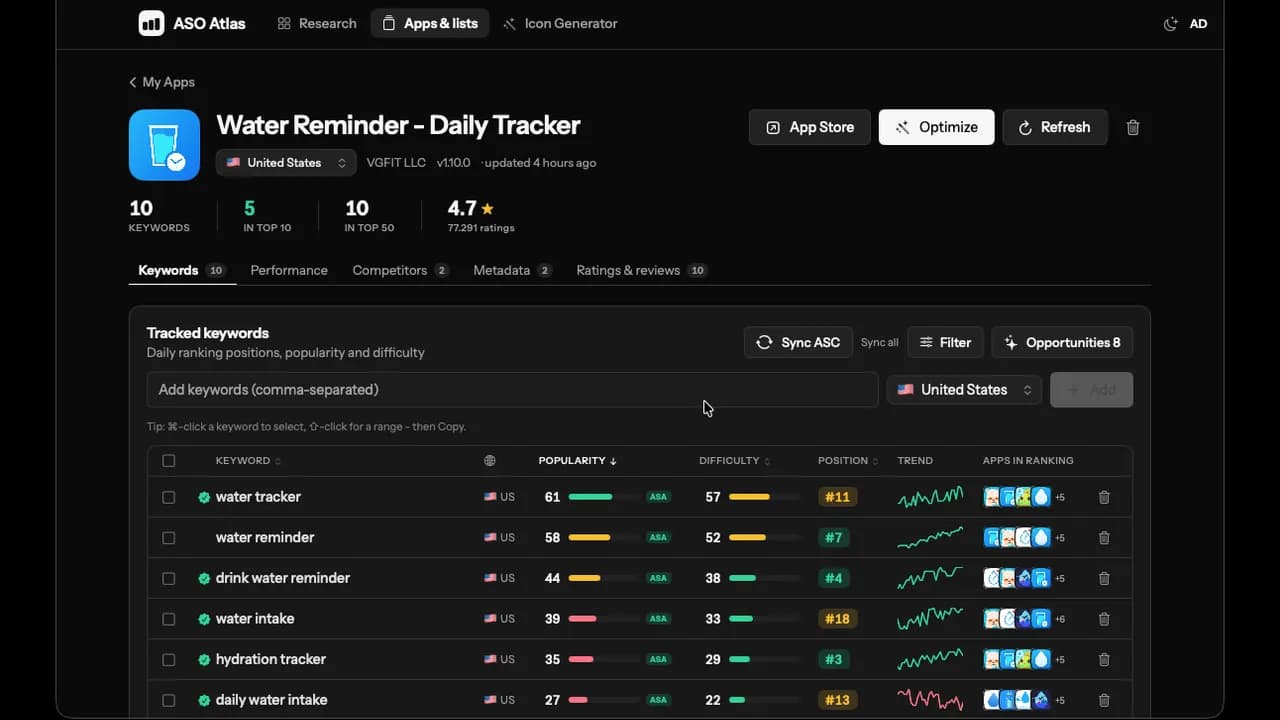Click the verified badge beside hydration tracker
The width and height of the screenshot is (1280, 720).
204,660
